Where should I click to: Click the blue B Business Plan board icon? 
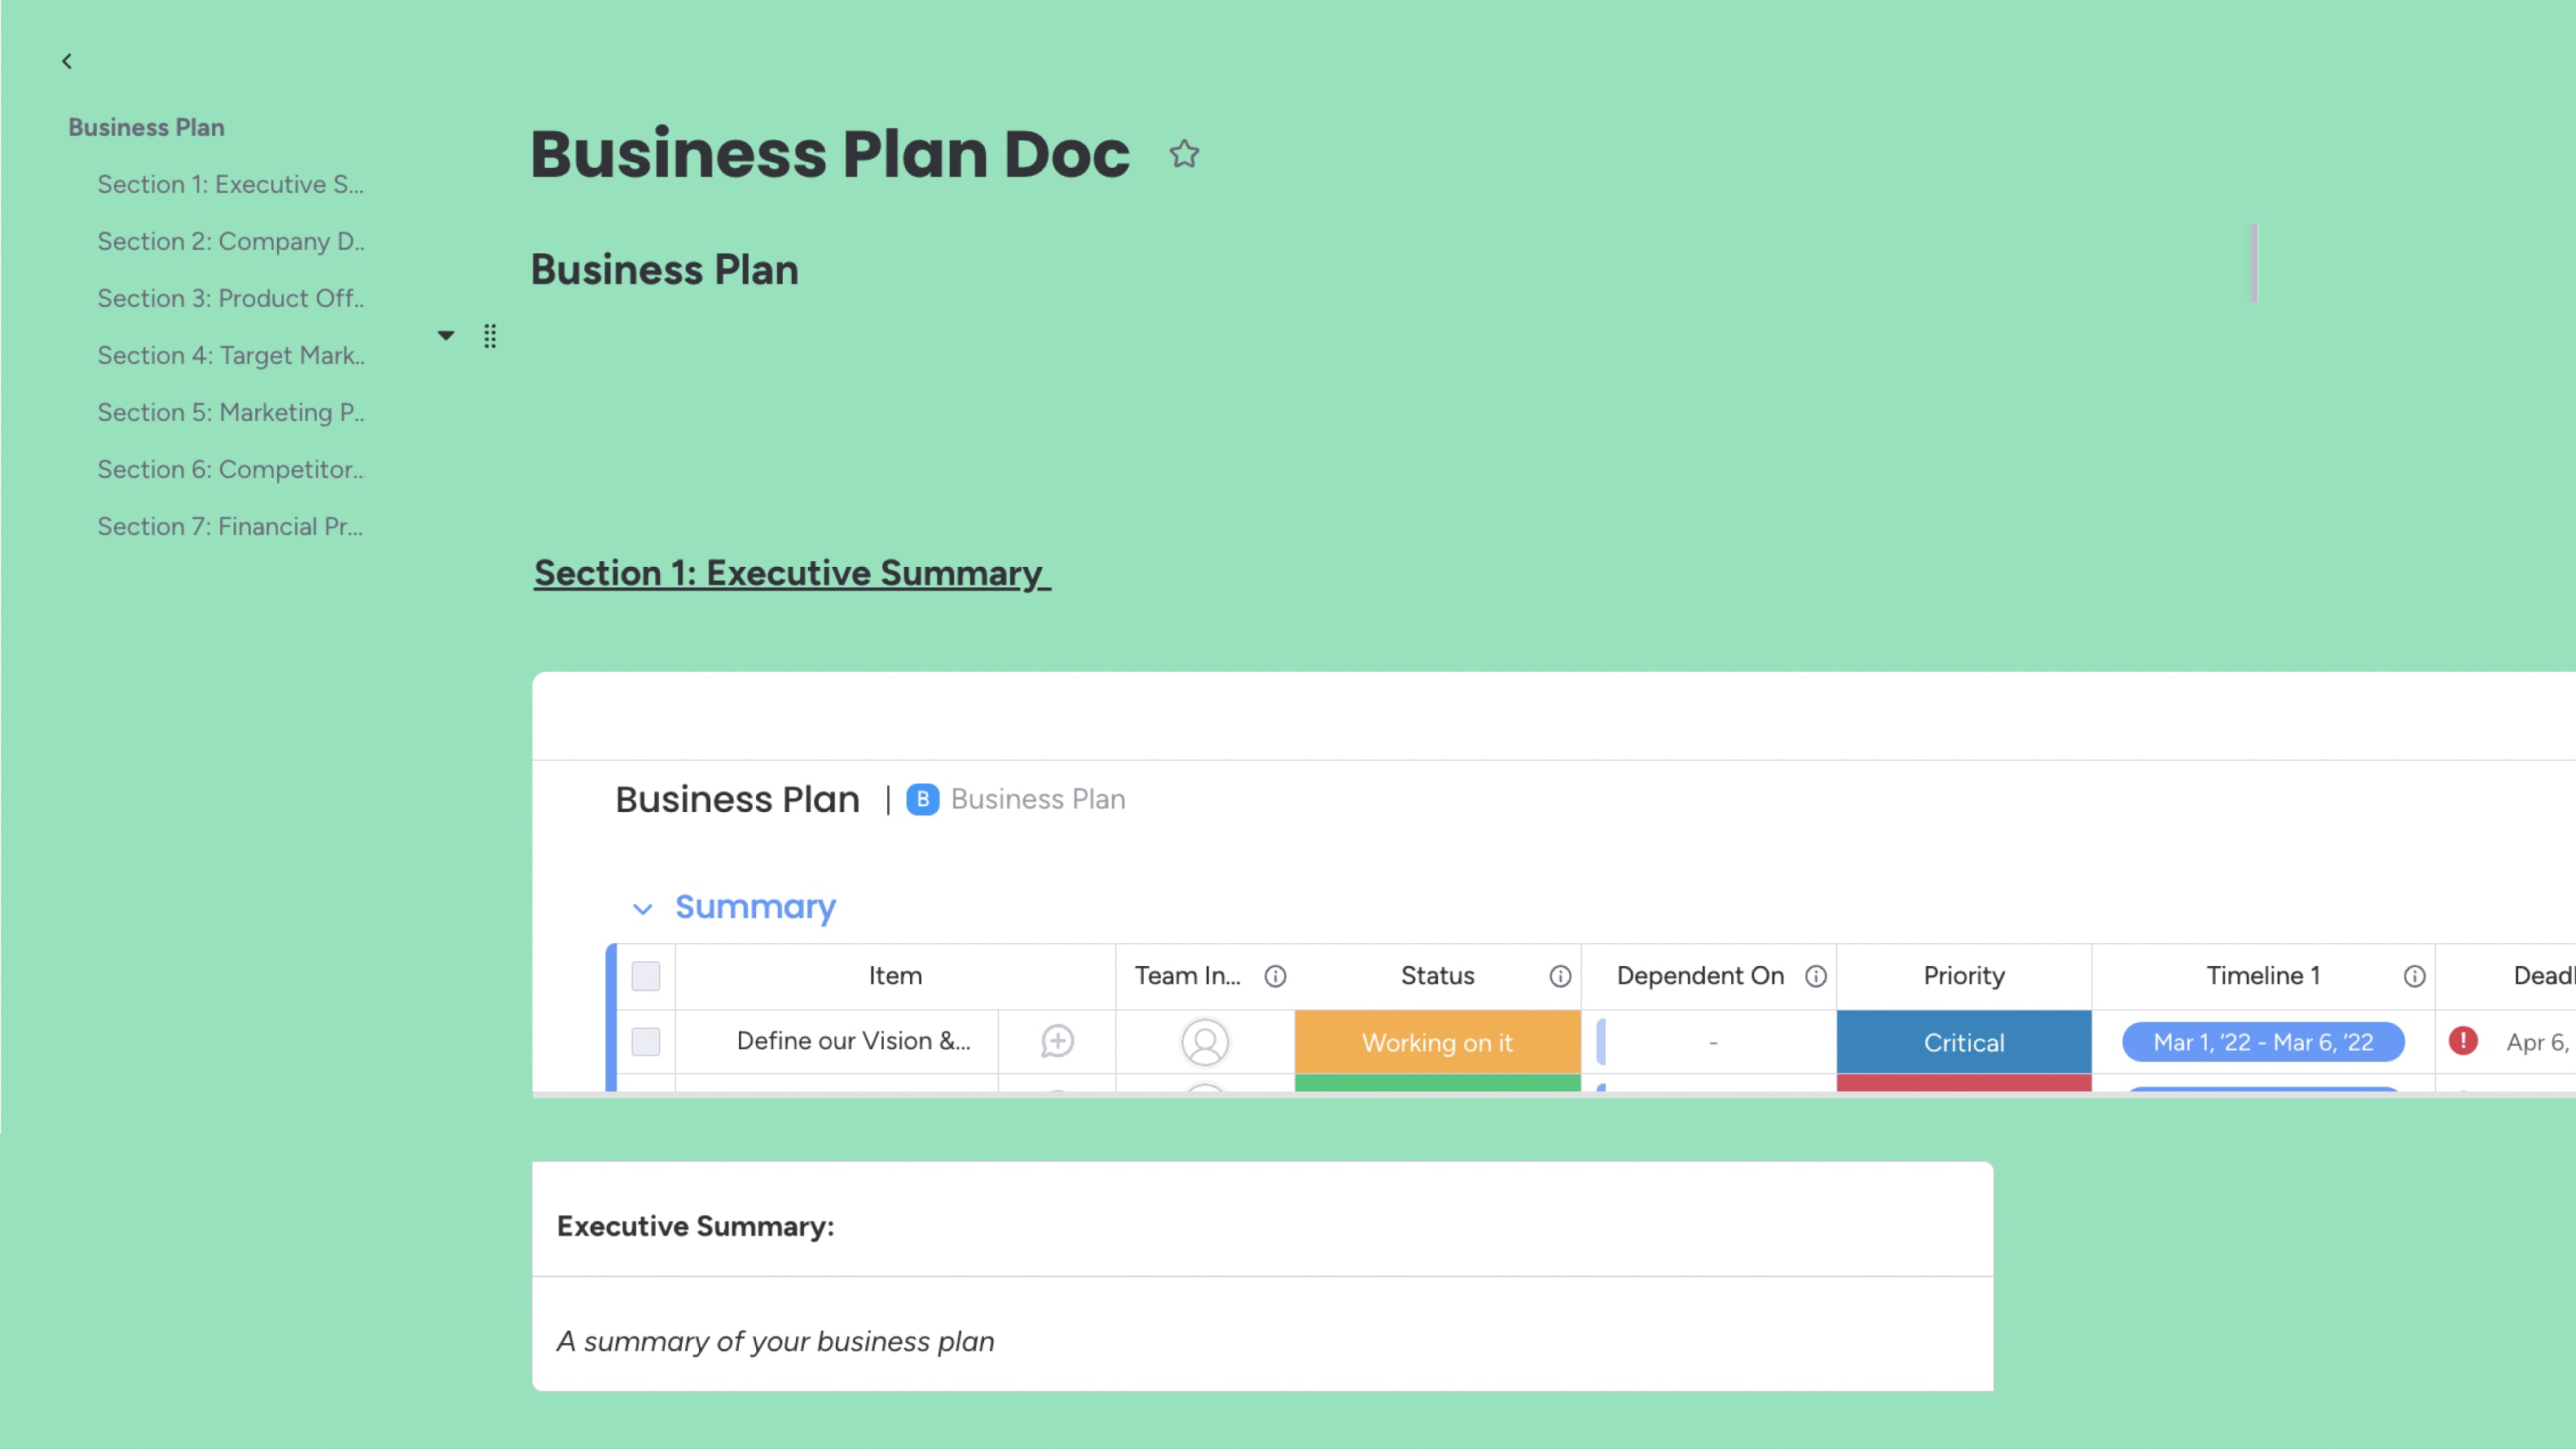pos(922,799)
